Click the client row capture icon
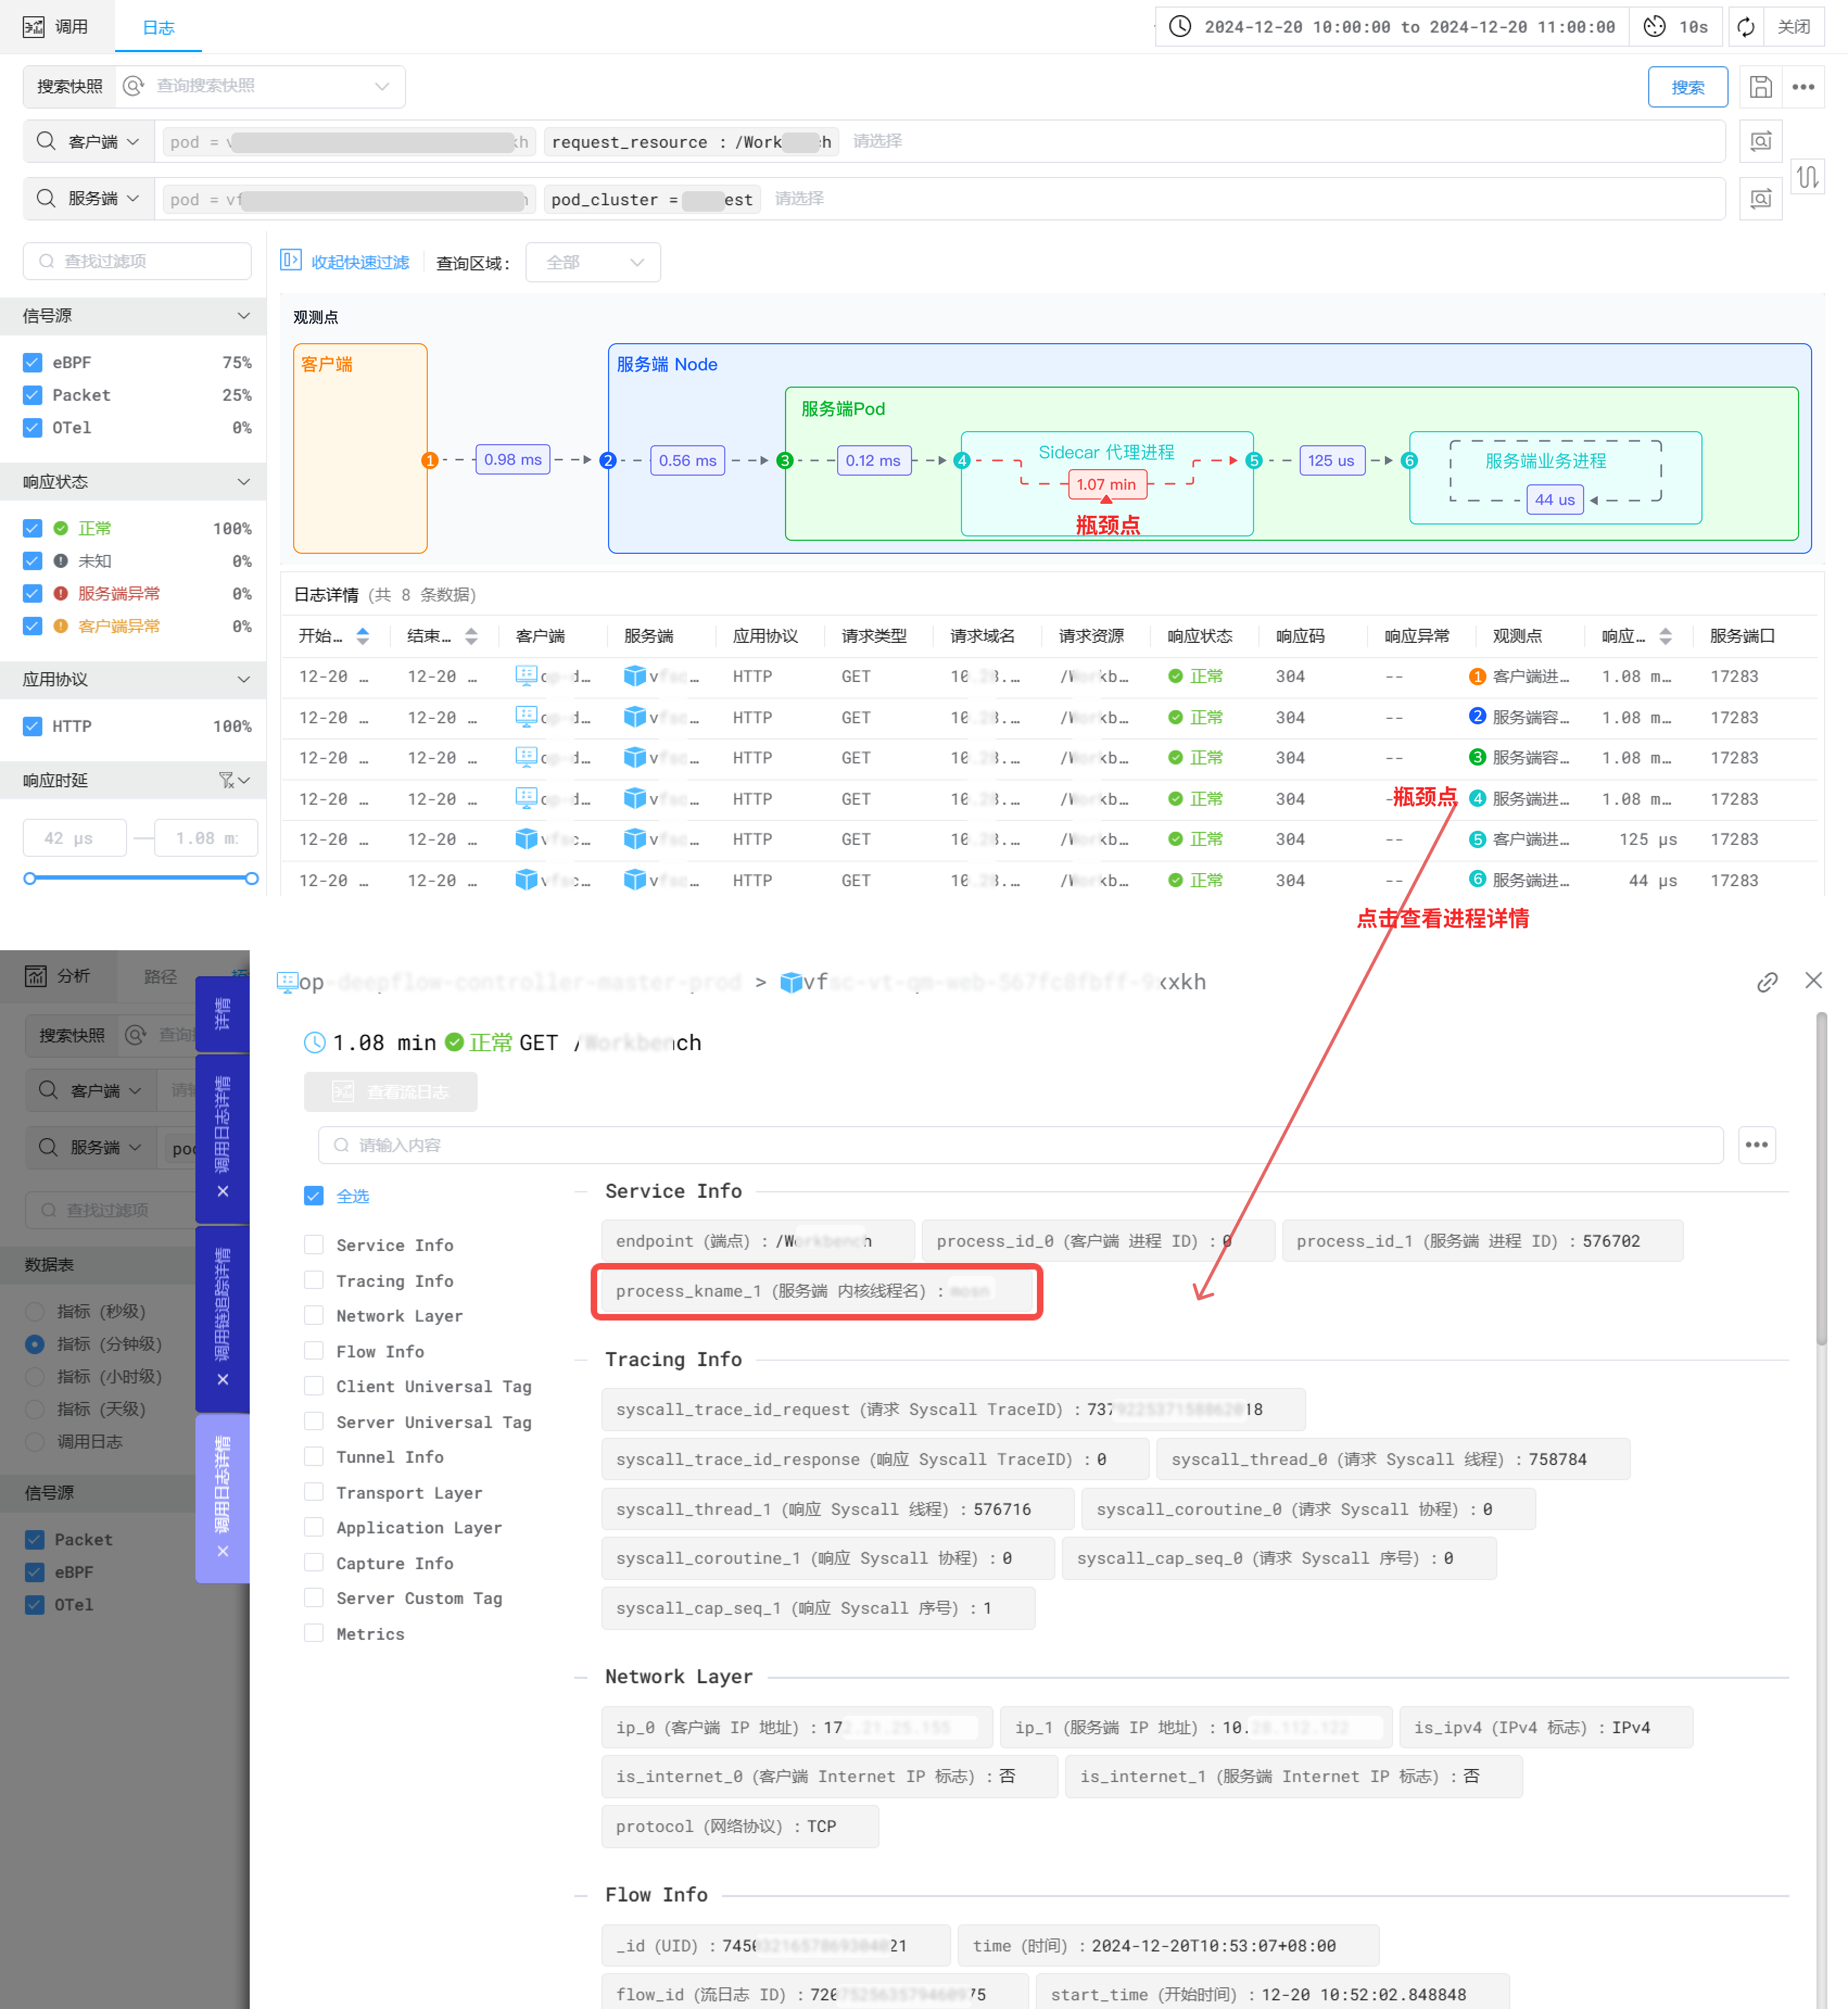 1760,141
